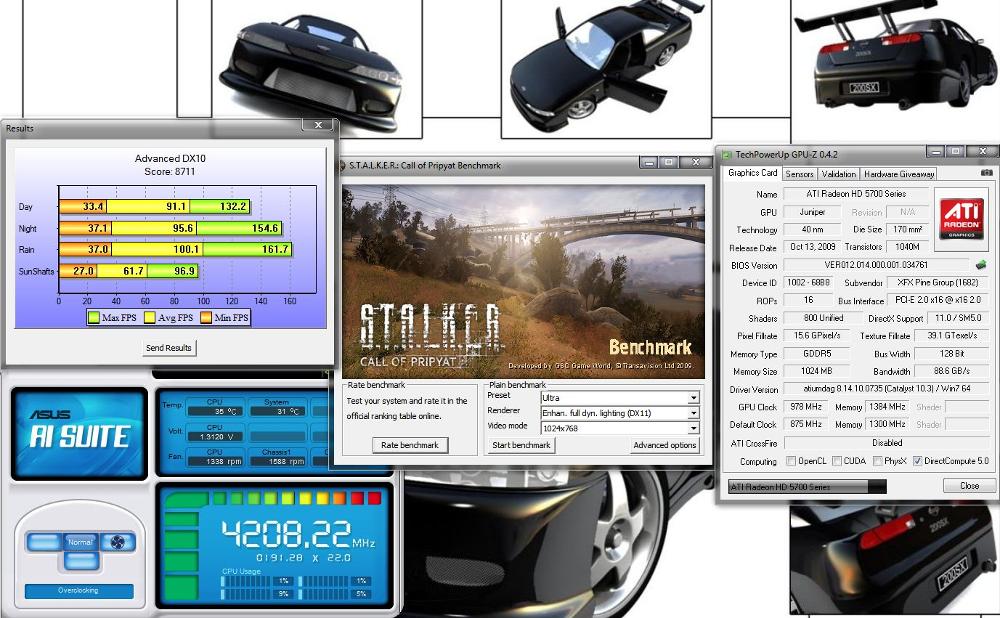1000x618 pixels.
Task: Click the Subvendor XFX Pine Group field
Action: (x=938, y=282)
